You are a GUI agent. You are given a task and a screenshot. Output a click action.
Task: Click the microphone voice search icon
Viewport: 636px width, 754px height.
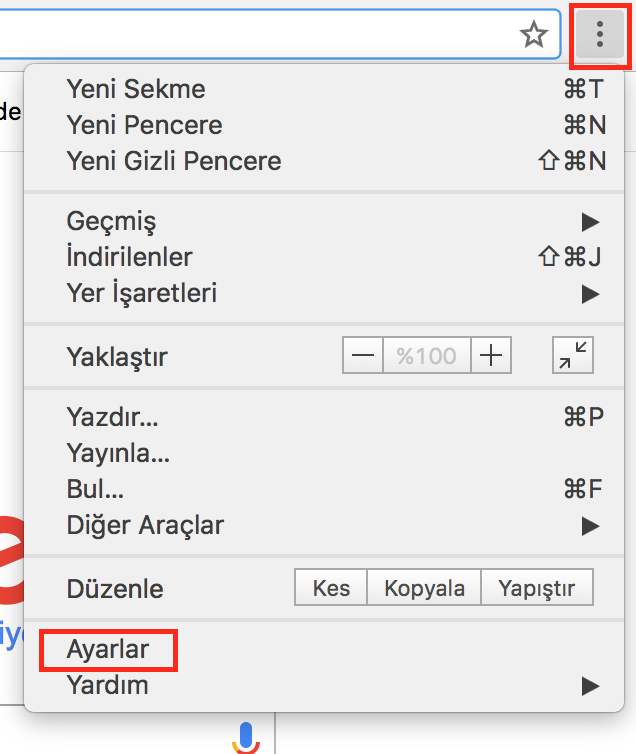pos(246,738)
